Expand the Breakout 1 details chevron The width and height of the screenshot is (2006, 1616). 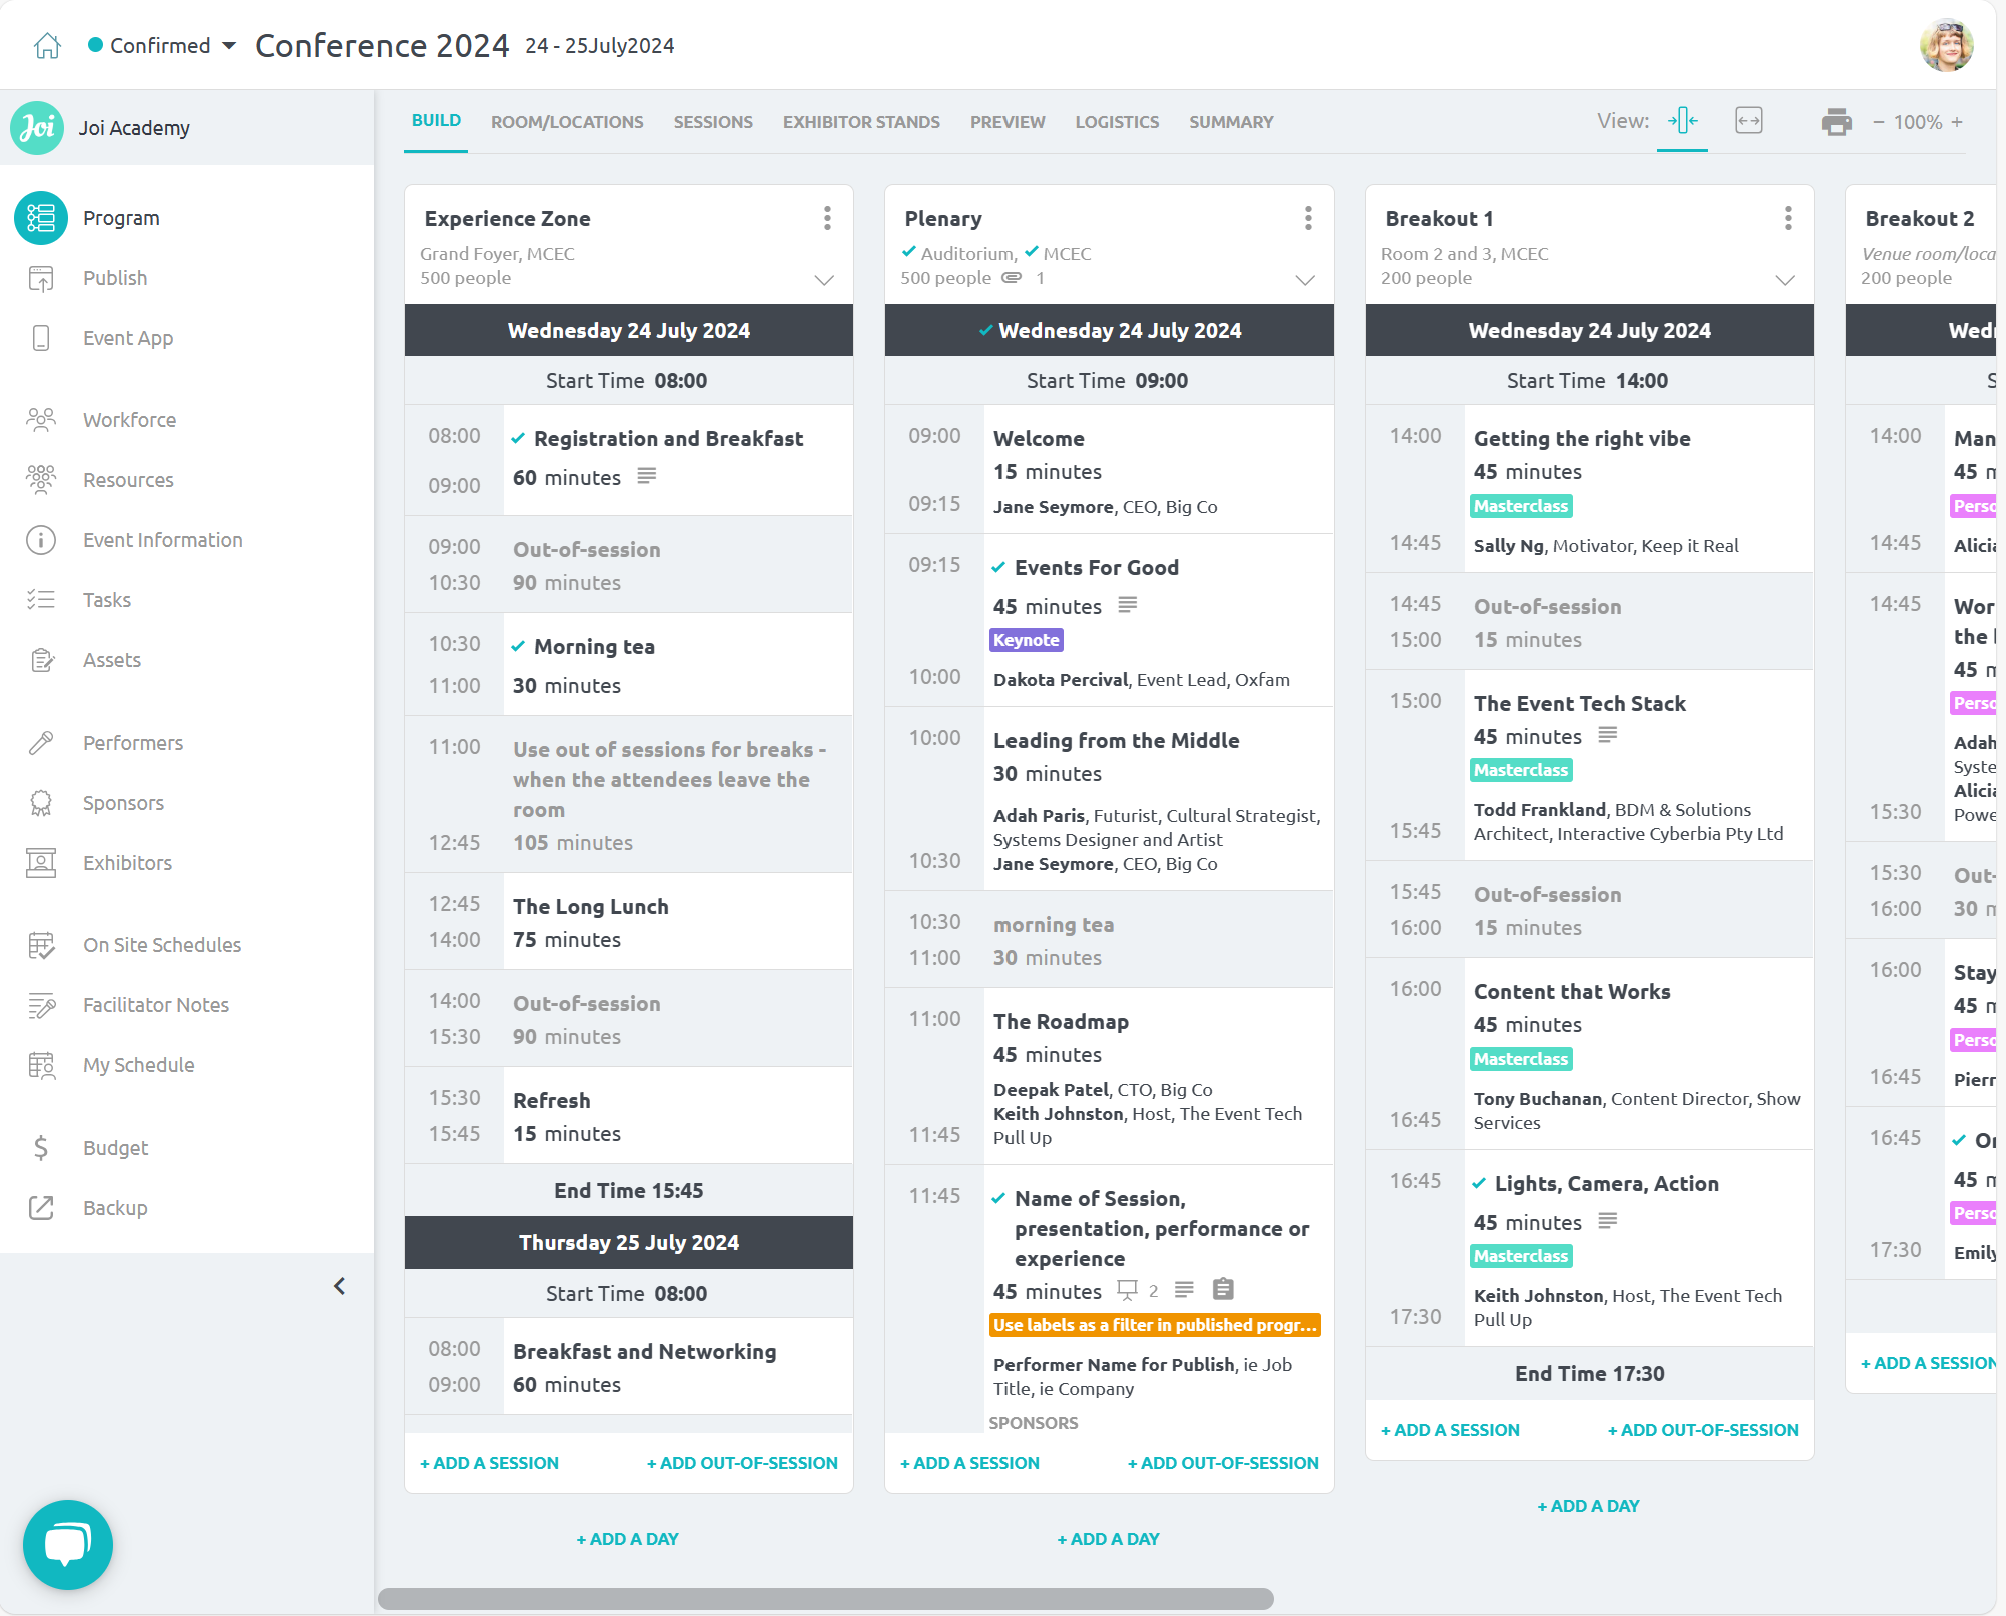[x=1785, y=280]
